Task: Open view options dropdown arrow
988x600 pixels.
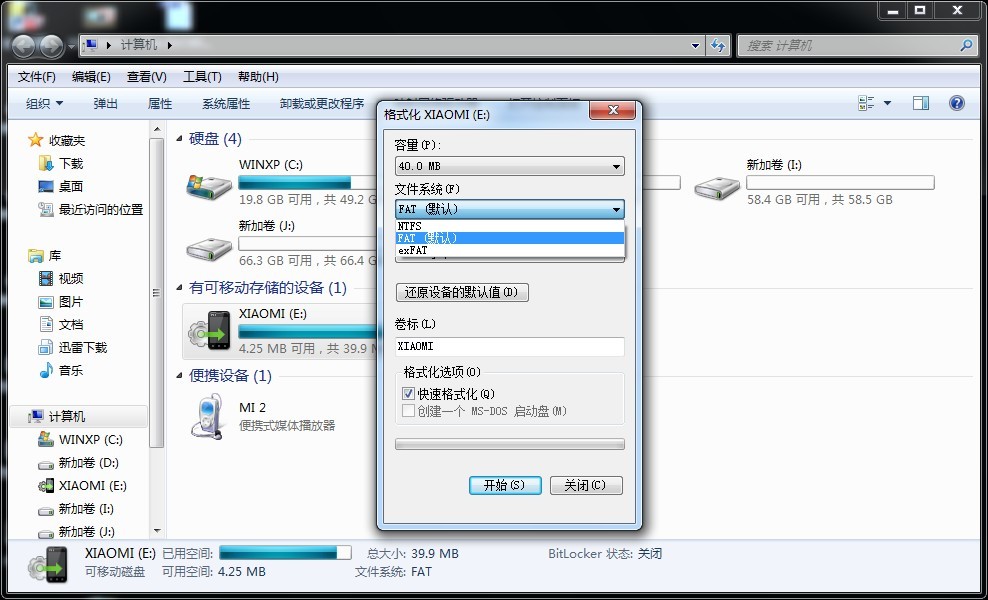Action: [x=887, y=103]
